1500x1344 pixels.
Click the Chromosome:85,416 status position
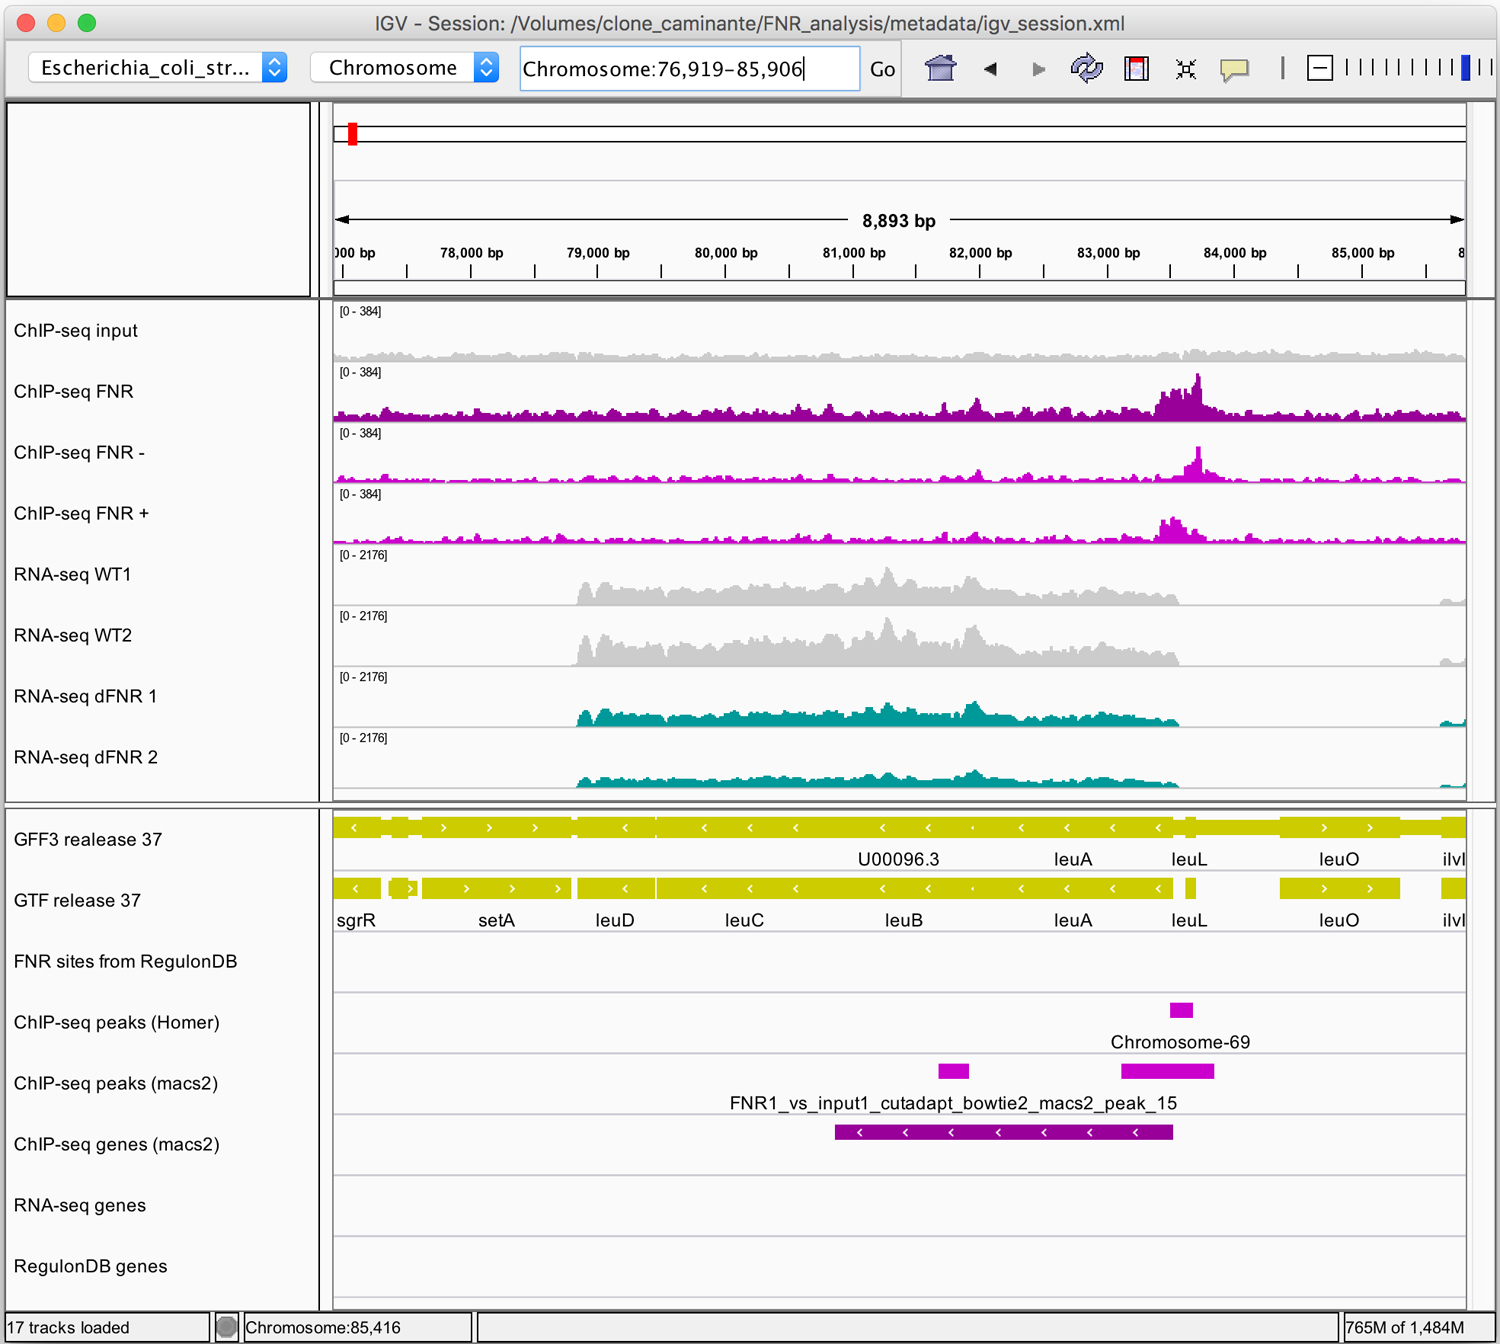click(x=323, y=1328)
